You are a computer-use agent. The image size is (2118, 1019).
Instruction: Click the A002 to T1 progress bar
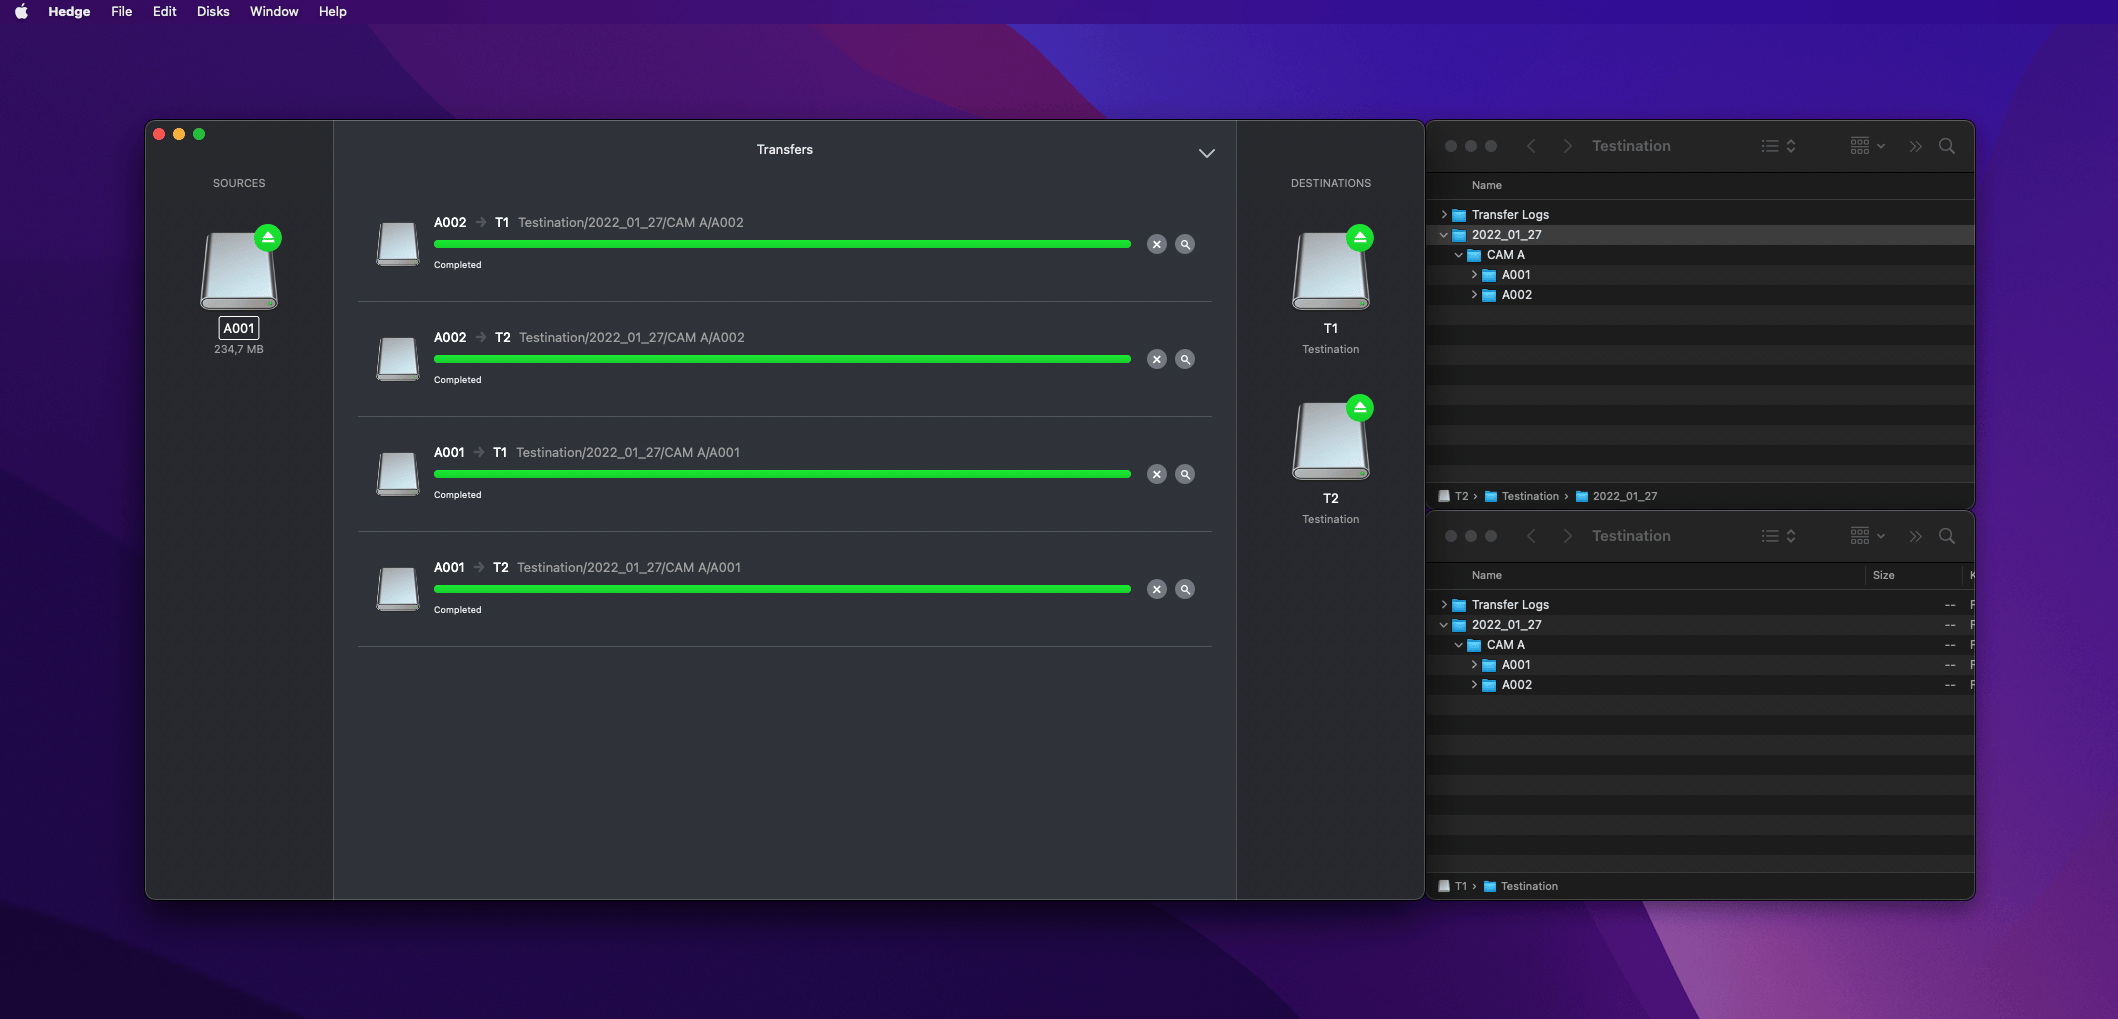click(782, 244)
